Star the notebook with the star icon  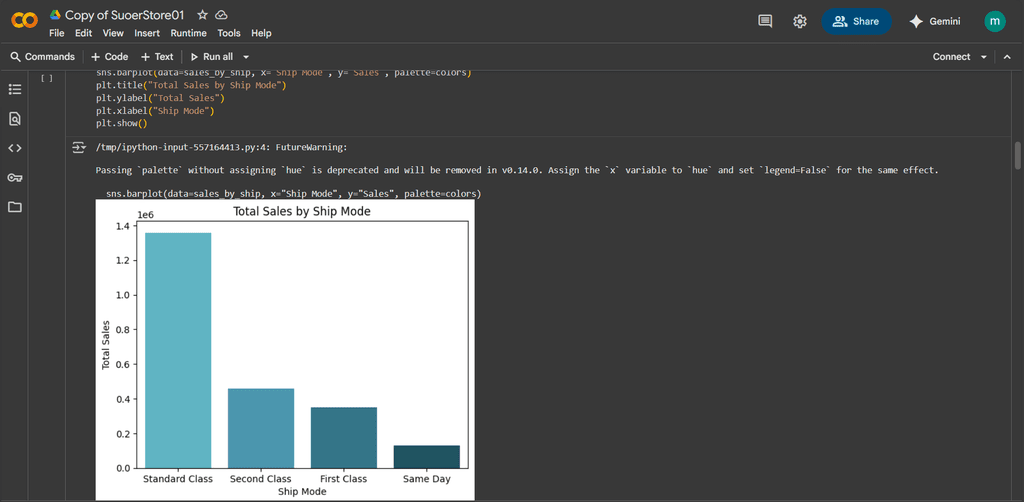pos(202,15)
